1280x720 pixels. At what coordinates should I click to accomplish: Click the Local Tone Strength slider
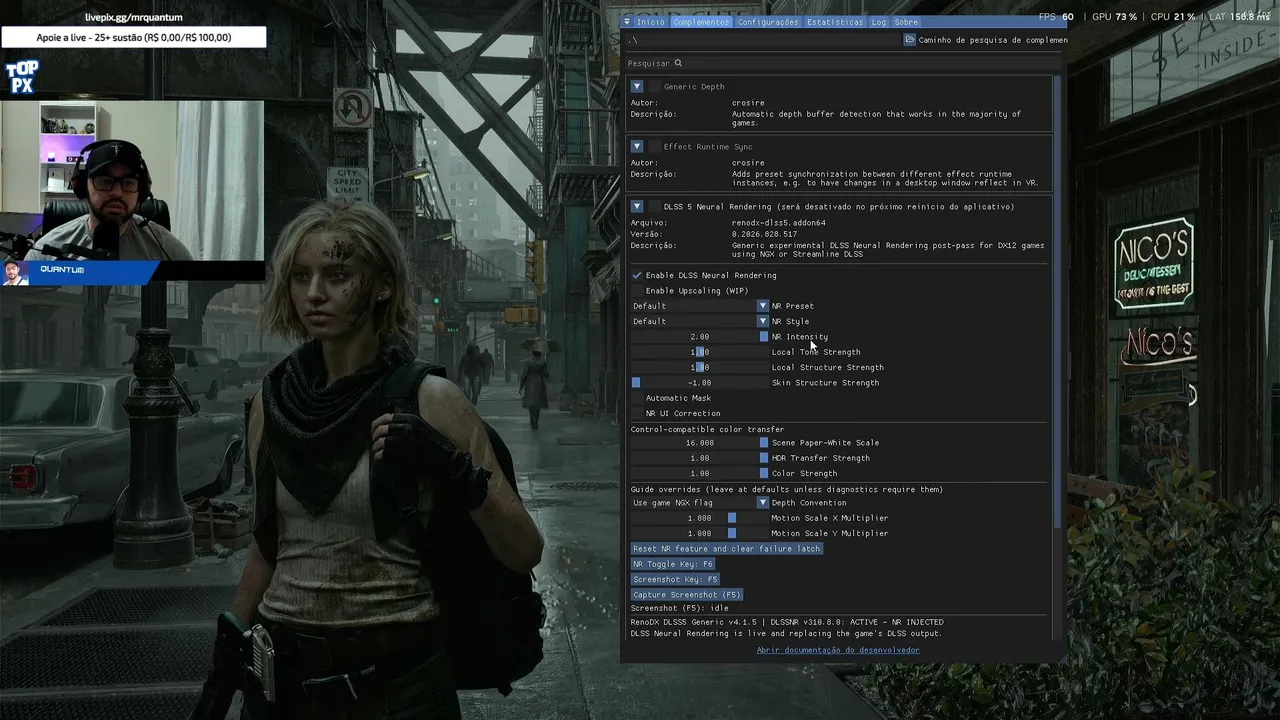click(x=699, y=352)
